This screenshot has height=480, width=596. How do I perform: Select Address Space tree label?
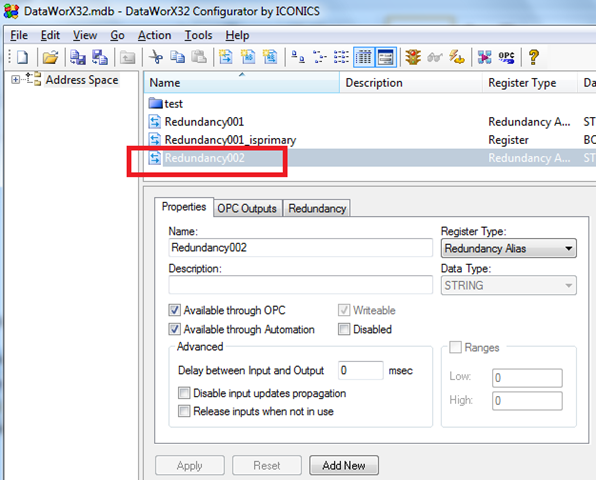coord(82,80)
